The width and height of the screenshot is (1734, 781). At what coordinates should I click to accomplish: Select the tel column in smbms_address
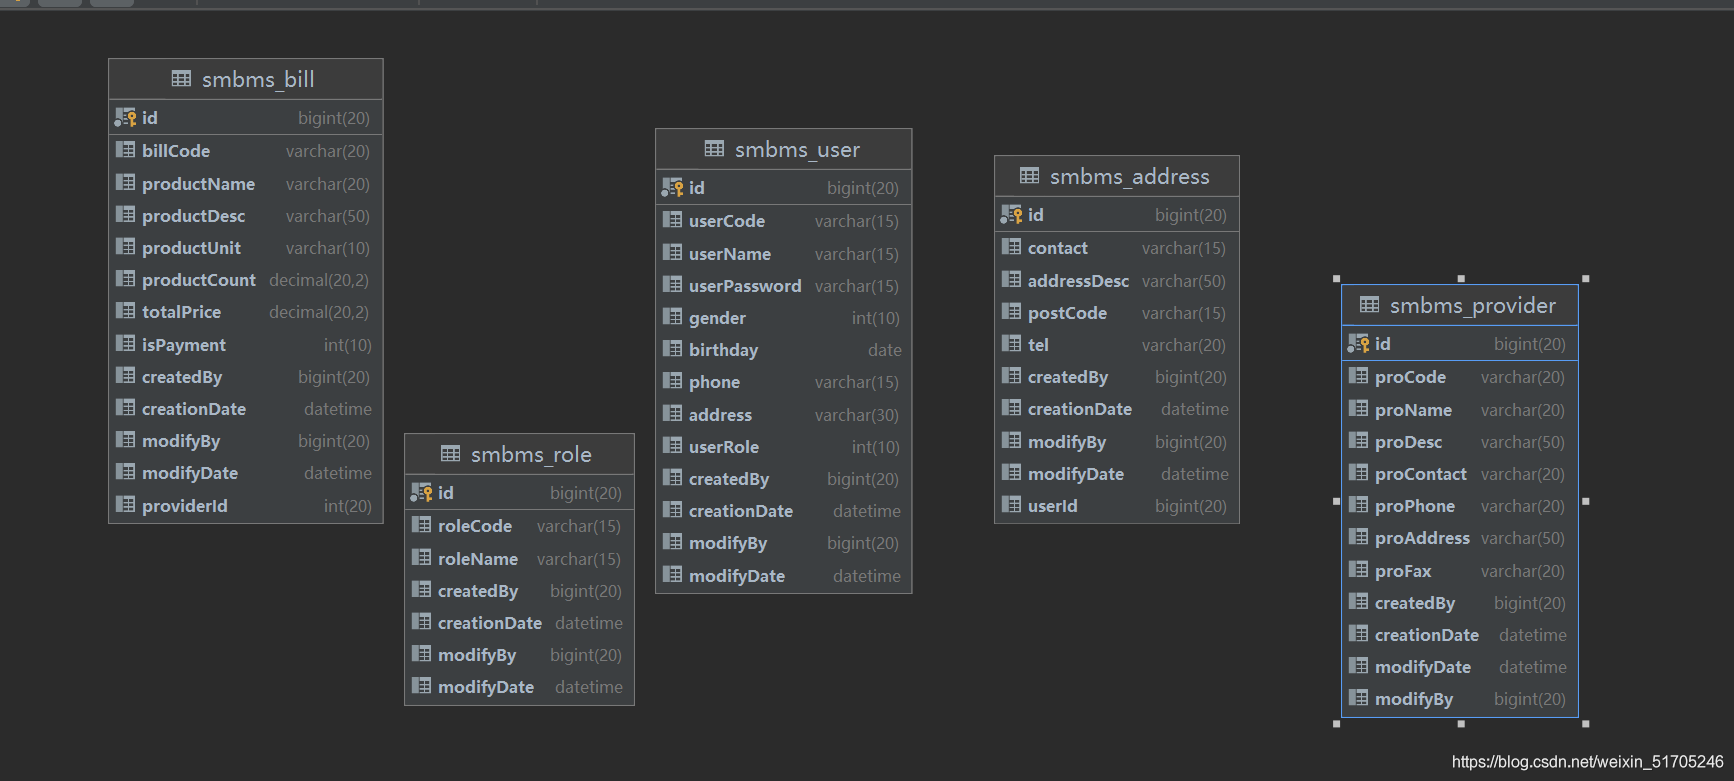pyautogui.click(x=1117, y=345)
